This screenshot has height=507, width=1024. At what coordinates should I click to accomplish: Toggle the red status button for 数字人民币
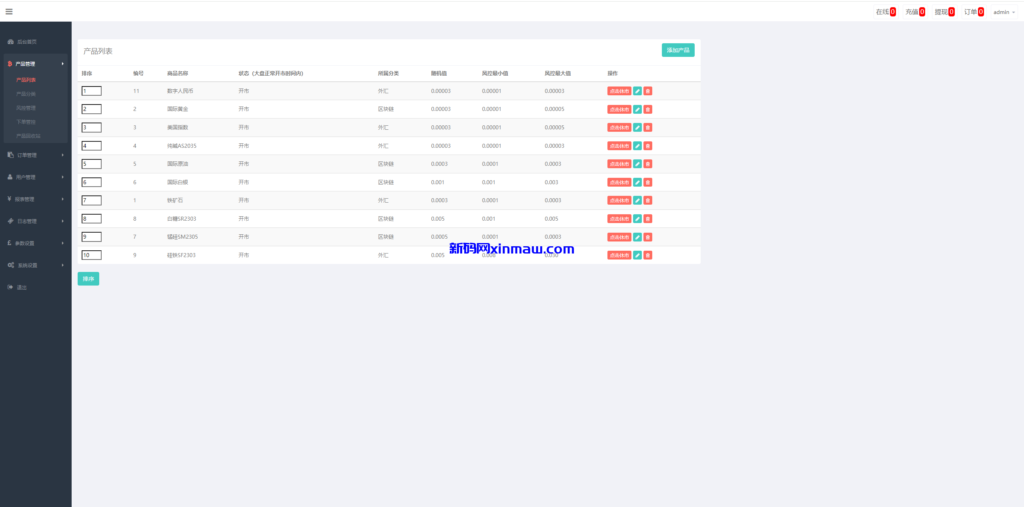pos(619,91)
